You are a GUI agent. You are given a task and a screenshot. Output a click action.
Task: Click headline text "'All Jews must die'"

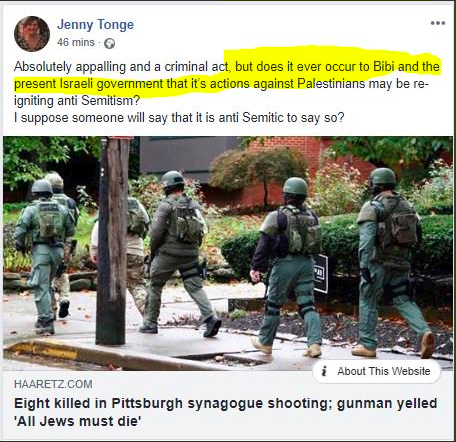[77, 421]
